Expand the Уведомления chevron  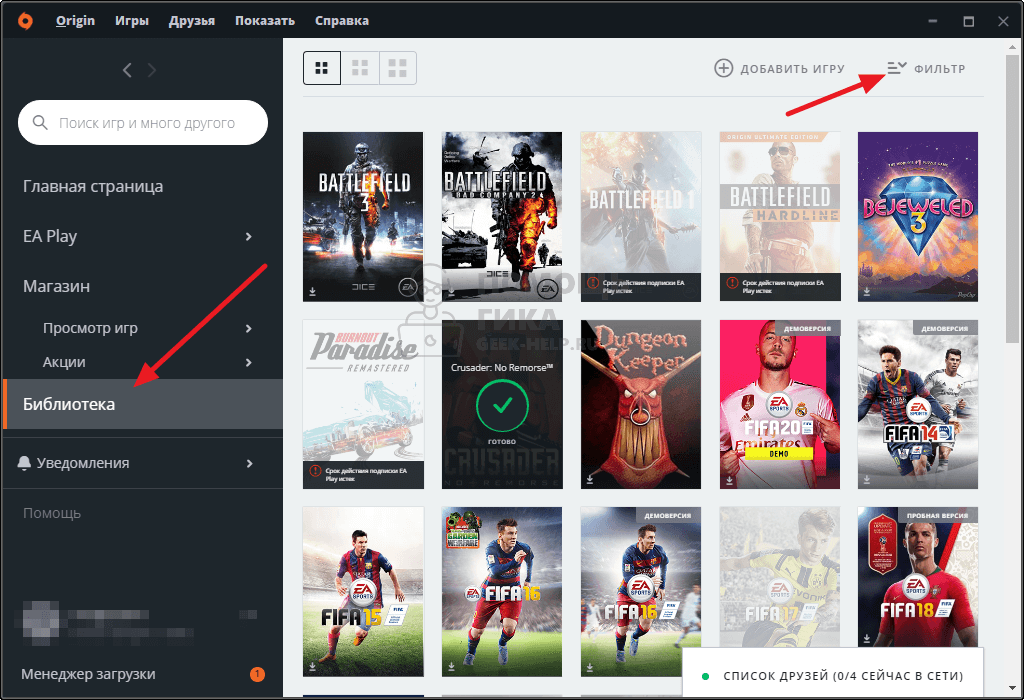click(x=248, y=463)
